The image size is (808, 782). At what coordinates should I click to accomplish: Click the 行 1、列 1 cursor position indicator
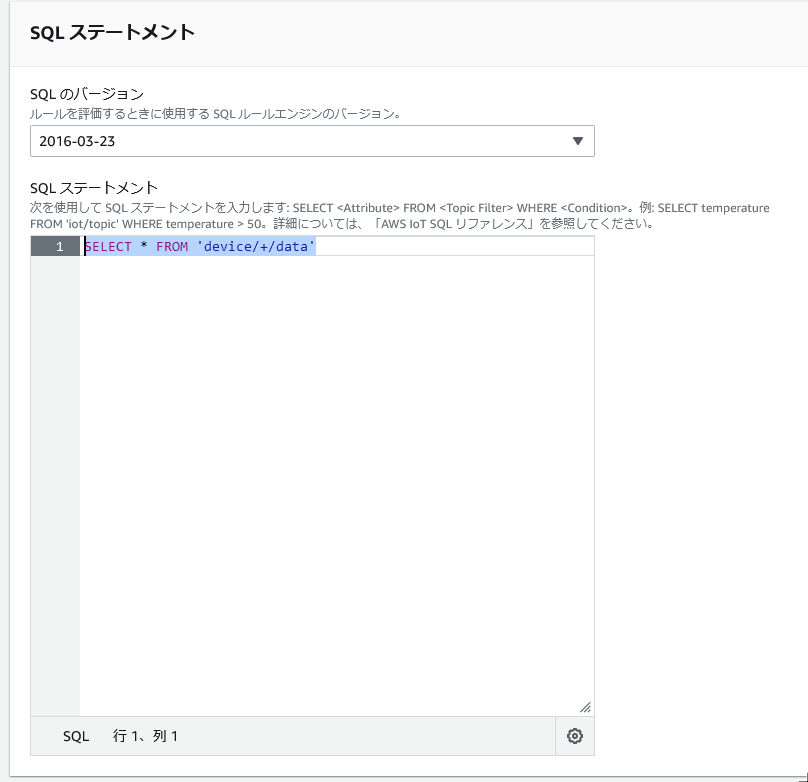coord(145,736)
